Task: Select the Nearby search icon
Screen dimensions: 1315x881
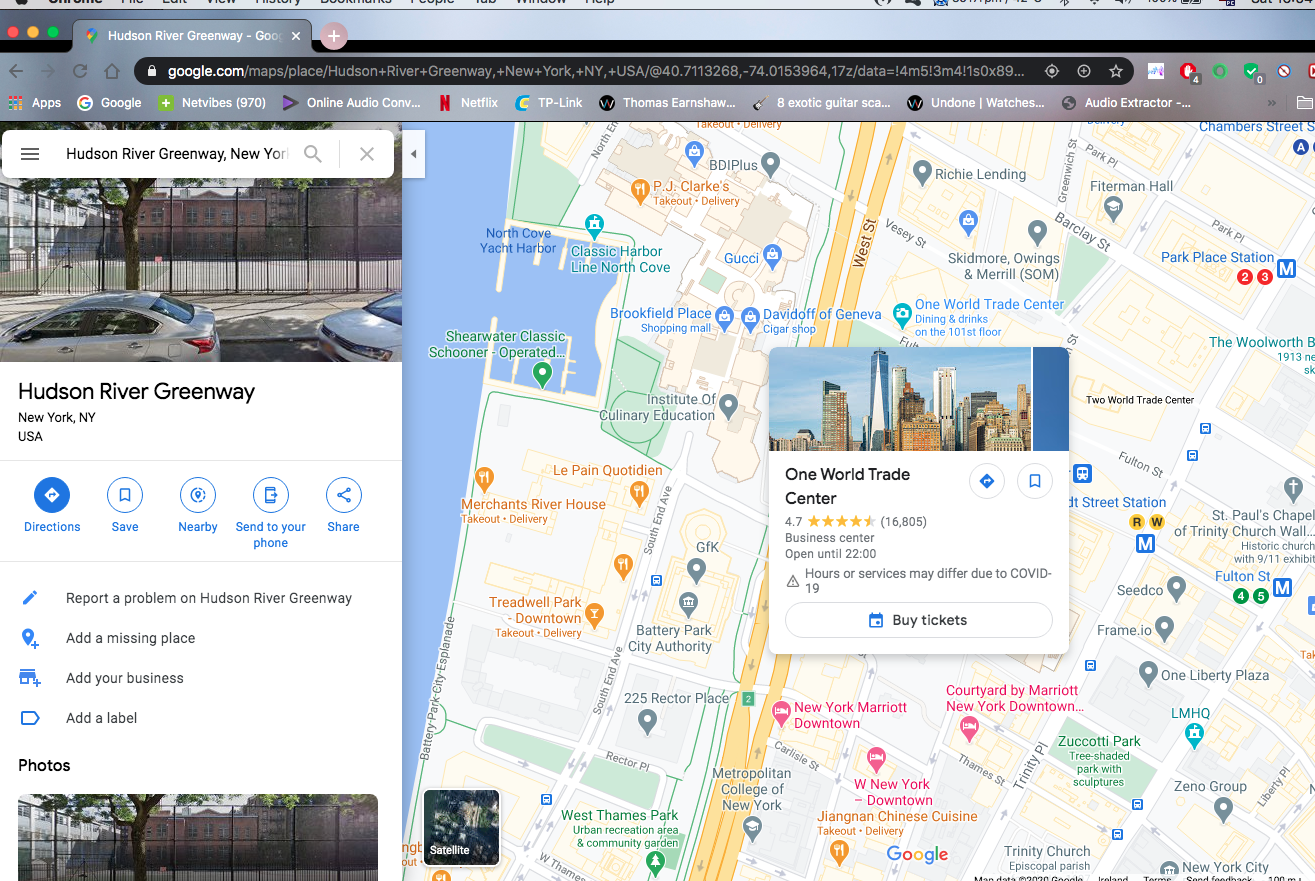Action: 197,495
